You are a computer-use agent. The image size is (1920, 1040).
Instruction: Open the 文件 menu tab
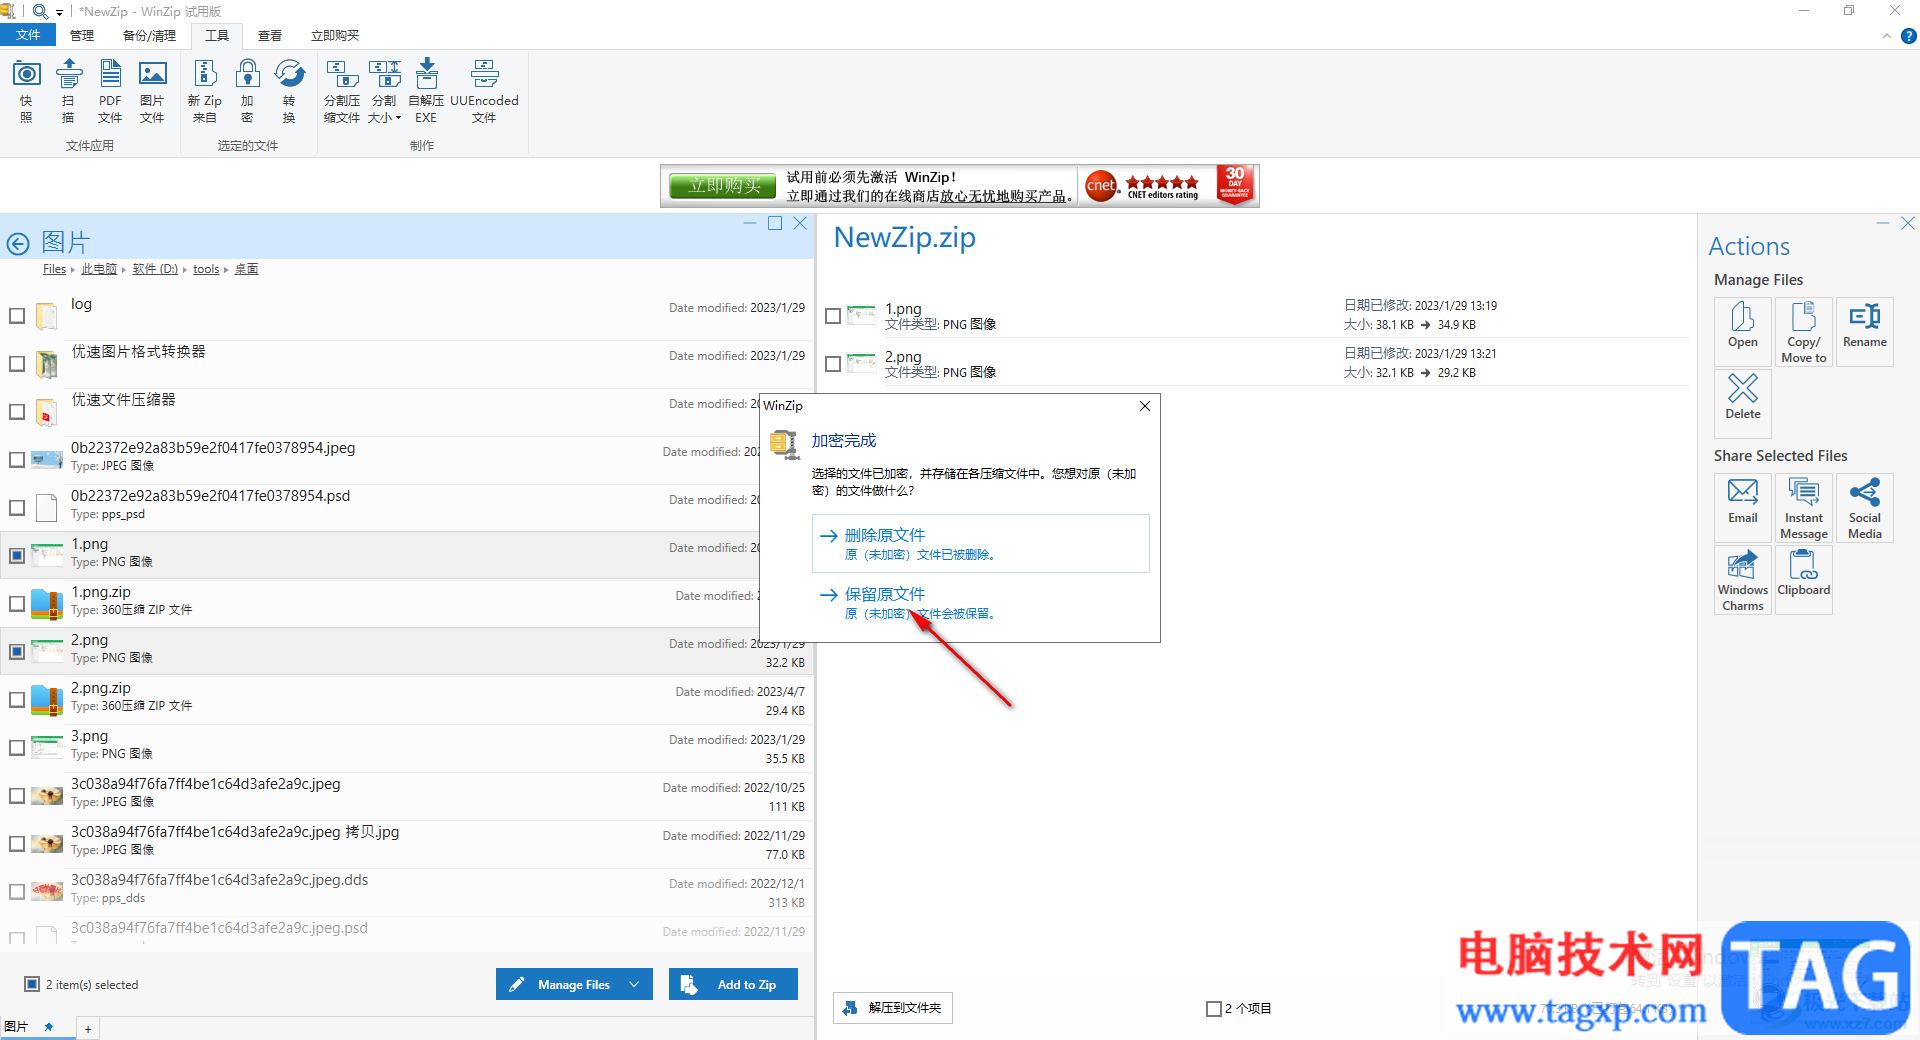[28, 35]
